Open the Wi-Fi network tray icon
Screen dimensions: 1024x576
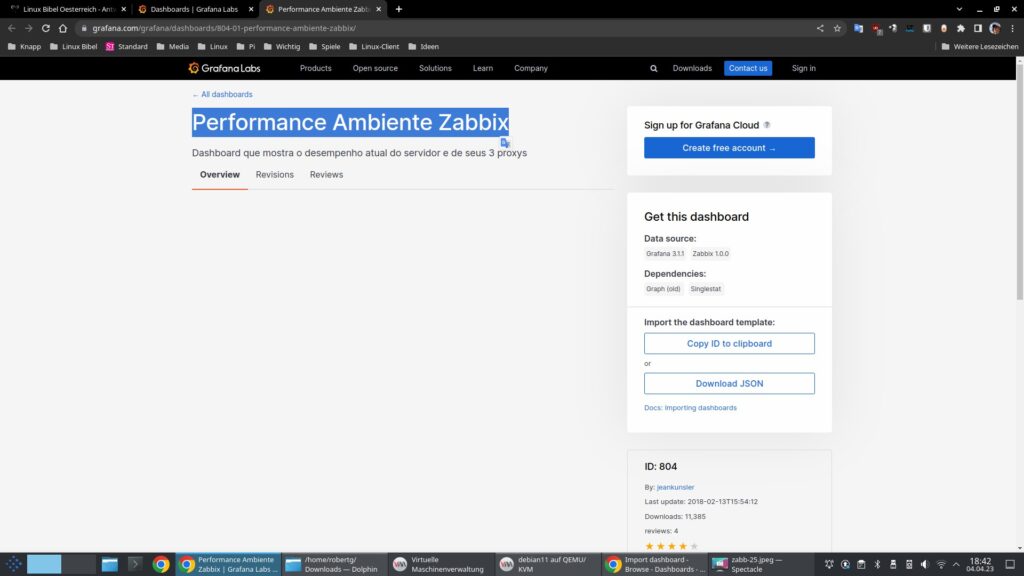point(941,564)
